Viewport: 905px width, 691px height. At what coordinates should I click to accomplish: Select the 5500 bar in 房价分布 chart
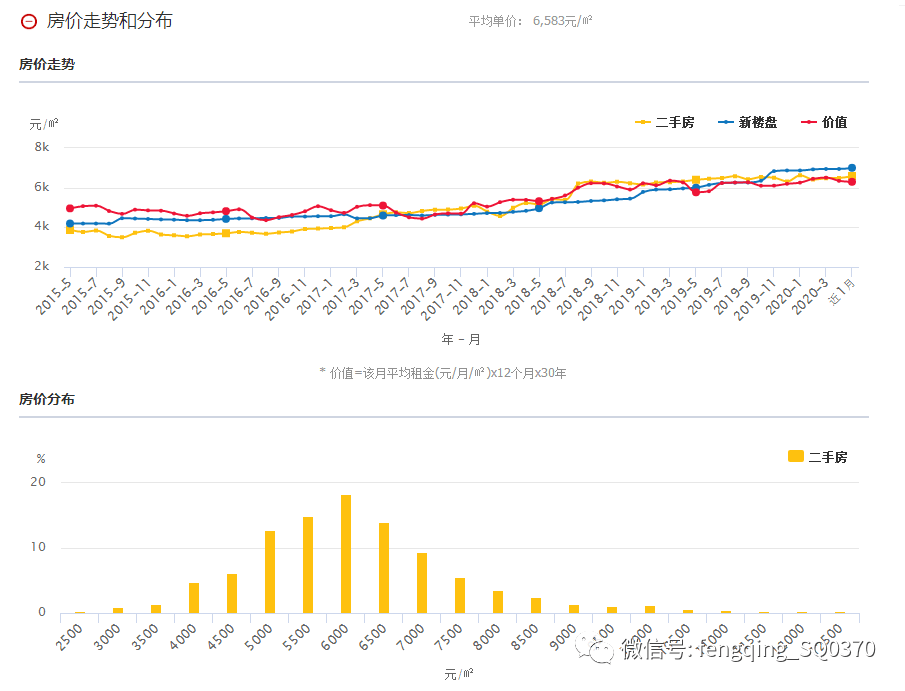coord(308,565)
